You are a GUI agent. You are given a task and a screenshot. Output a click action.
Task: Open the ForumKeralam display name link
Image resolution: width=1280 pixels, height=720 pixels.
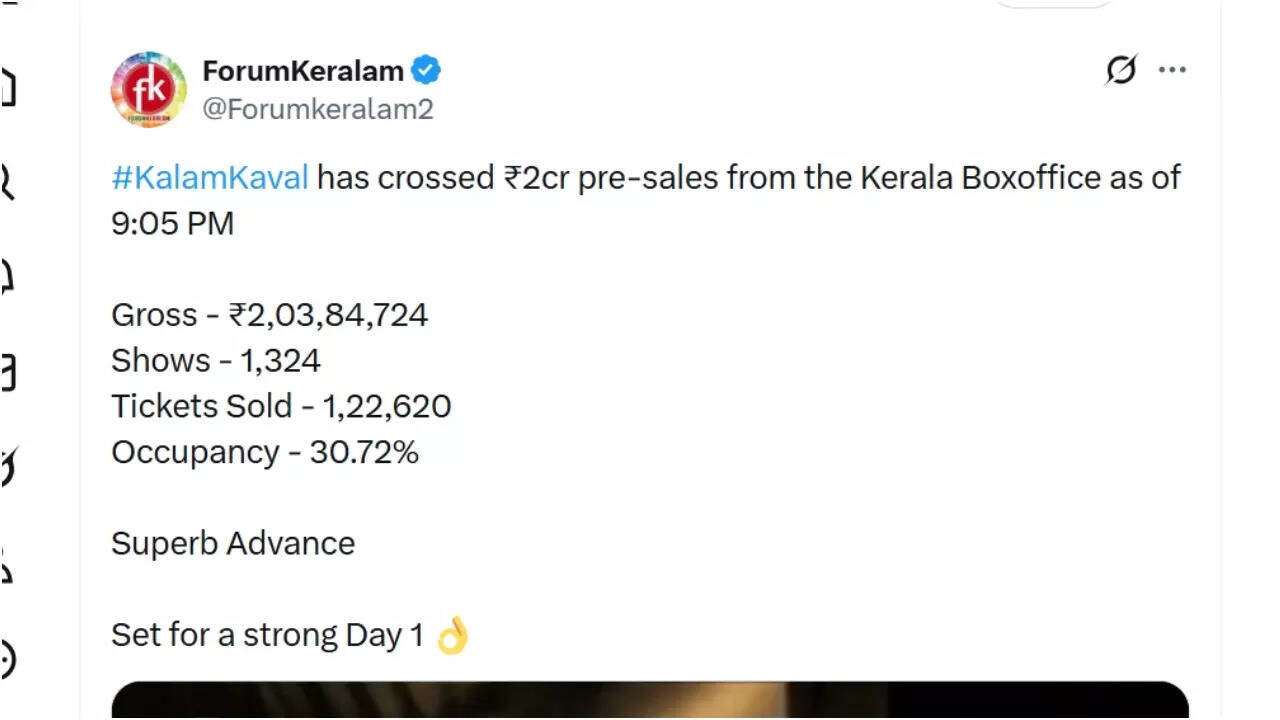(302, 71)
